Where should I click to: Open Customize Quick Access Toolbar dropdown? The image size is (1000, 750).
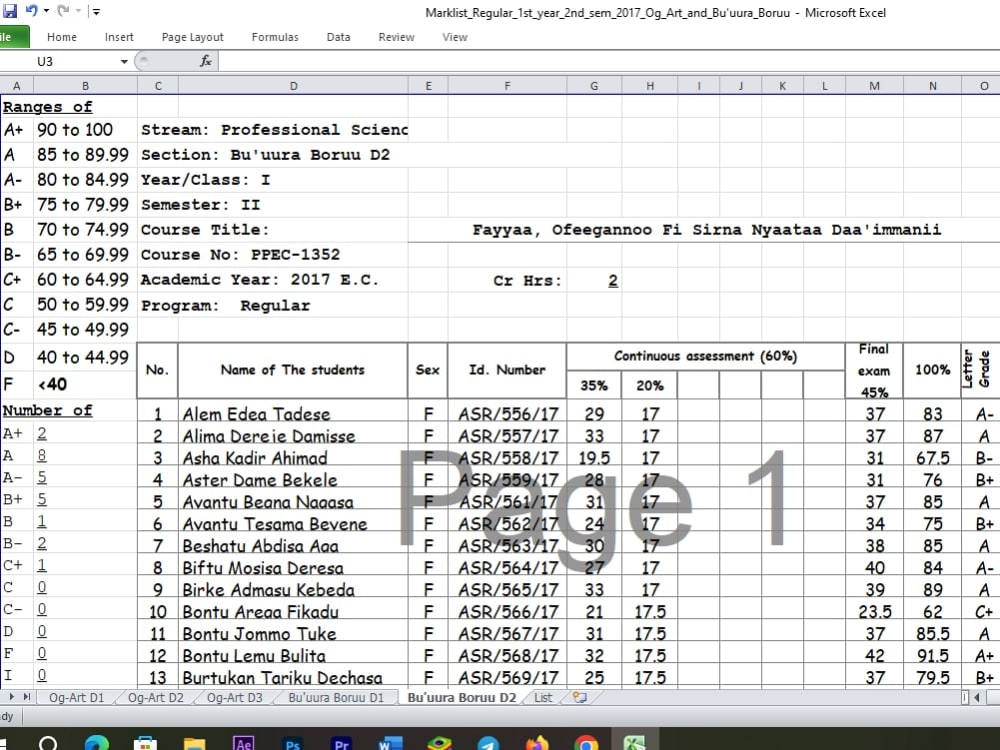pos(96,11)
